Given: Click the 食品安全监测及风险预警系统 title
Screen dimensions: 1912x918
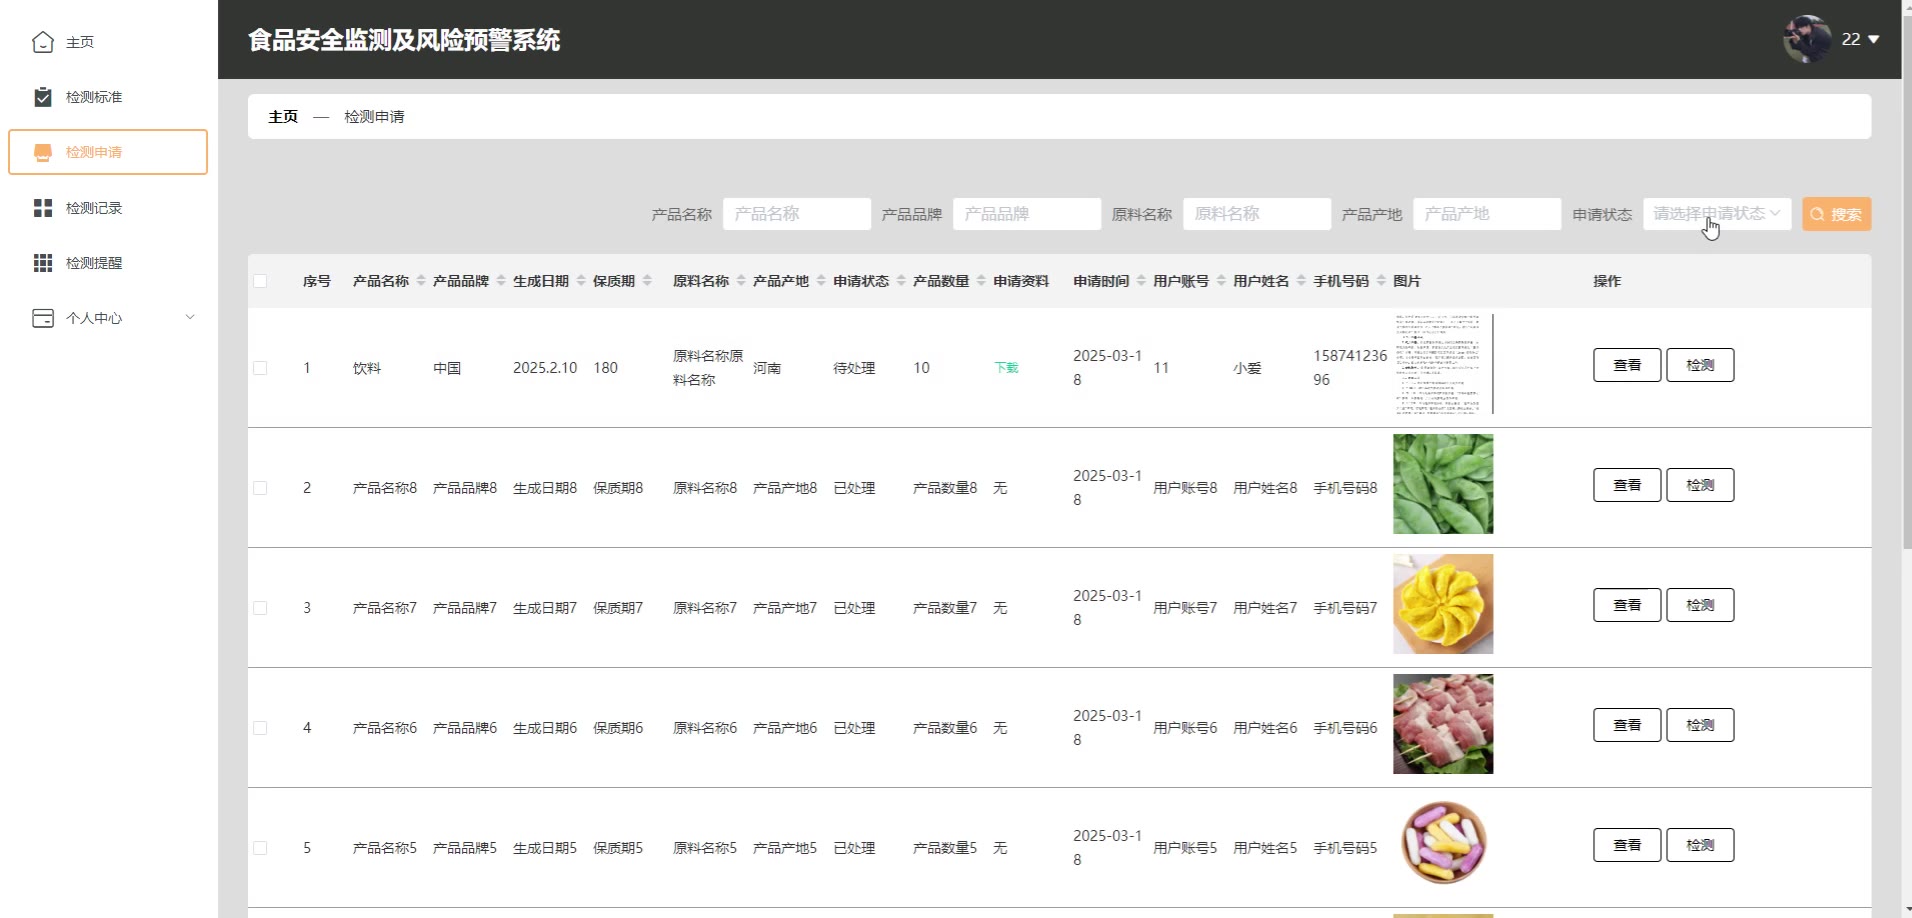Looking at the screenshot, I should [x=404, y=40].
